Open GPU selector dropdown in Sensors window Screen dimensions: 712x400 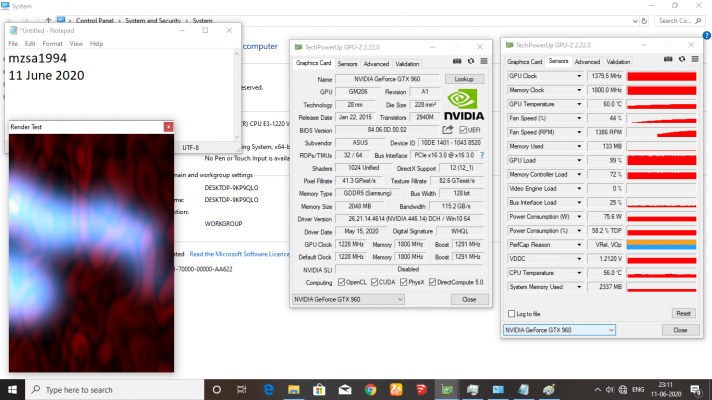coord(559,330)
